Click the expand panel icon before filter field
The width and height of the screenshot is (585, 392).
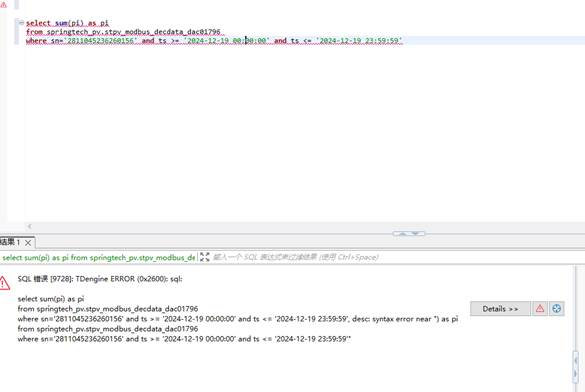click(204, 257)
